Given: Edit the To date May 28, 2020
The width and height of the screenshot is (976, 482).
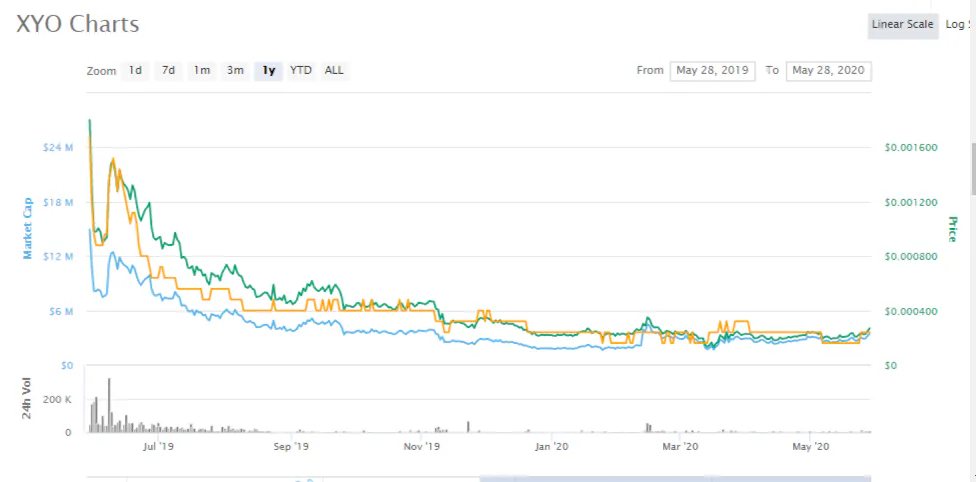Looking at the screenshot, I should pos(828,71).
